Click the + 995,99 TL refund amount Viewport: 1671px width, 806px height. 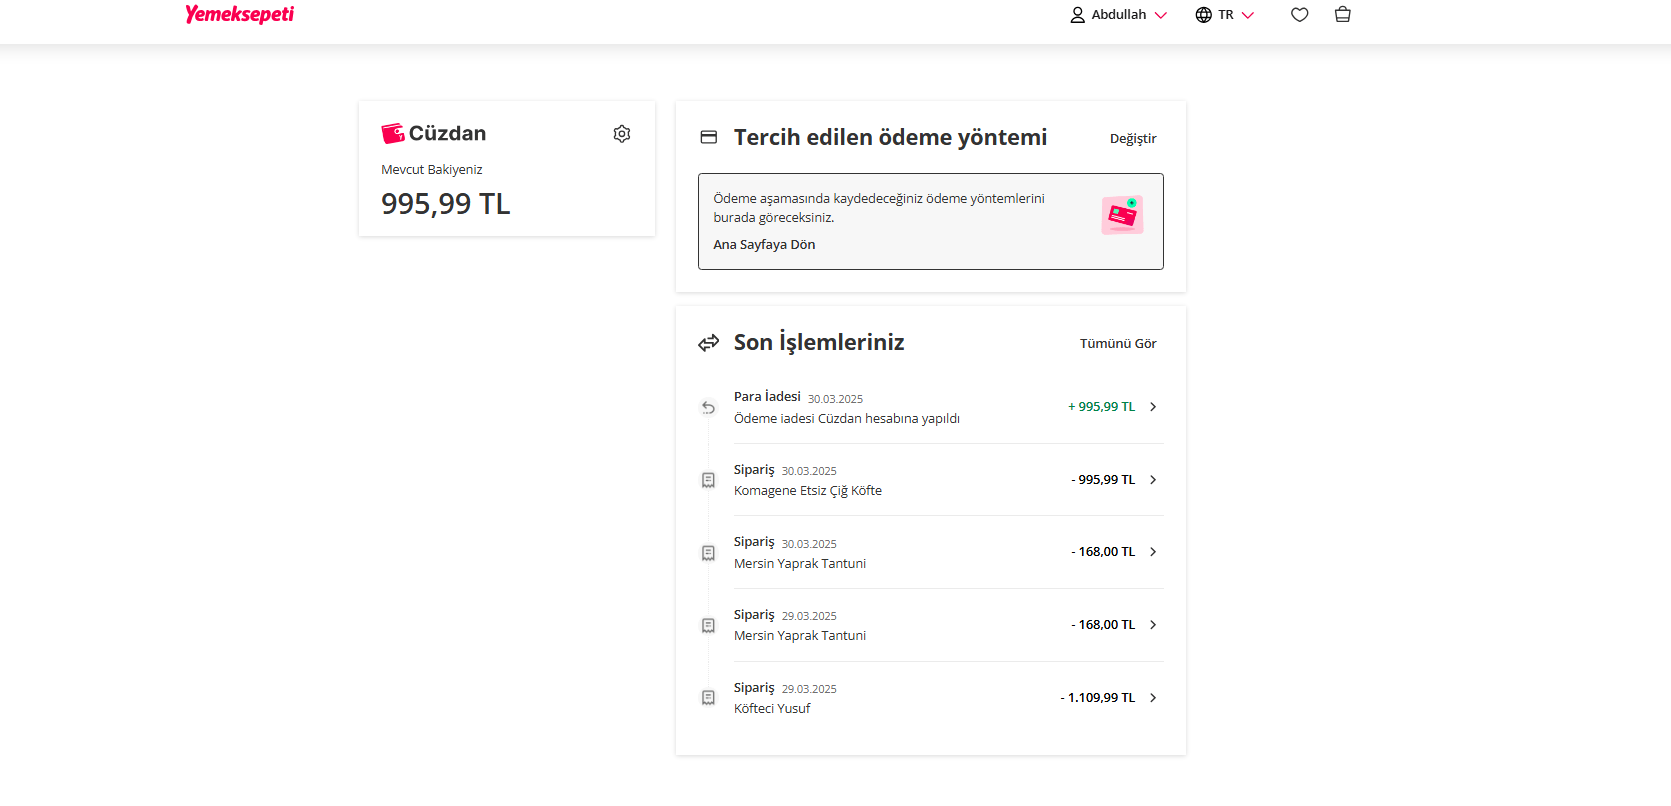pos(1101,407)
